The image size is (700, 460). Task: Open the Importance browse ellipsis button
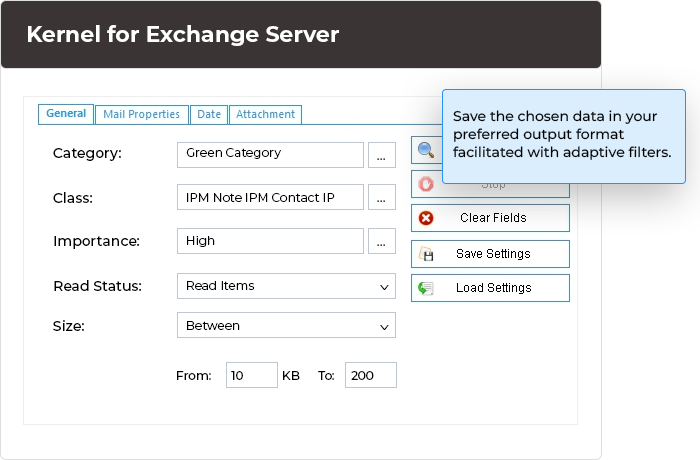coord(382,241)
